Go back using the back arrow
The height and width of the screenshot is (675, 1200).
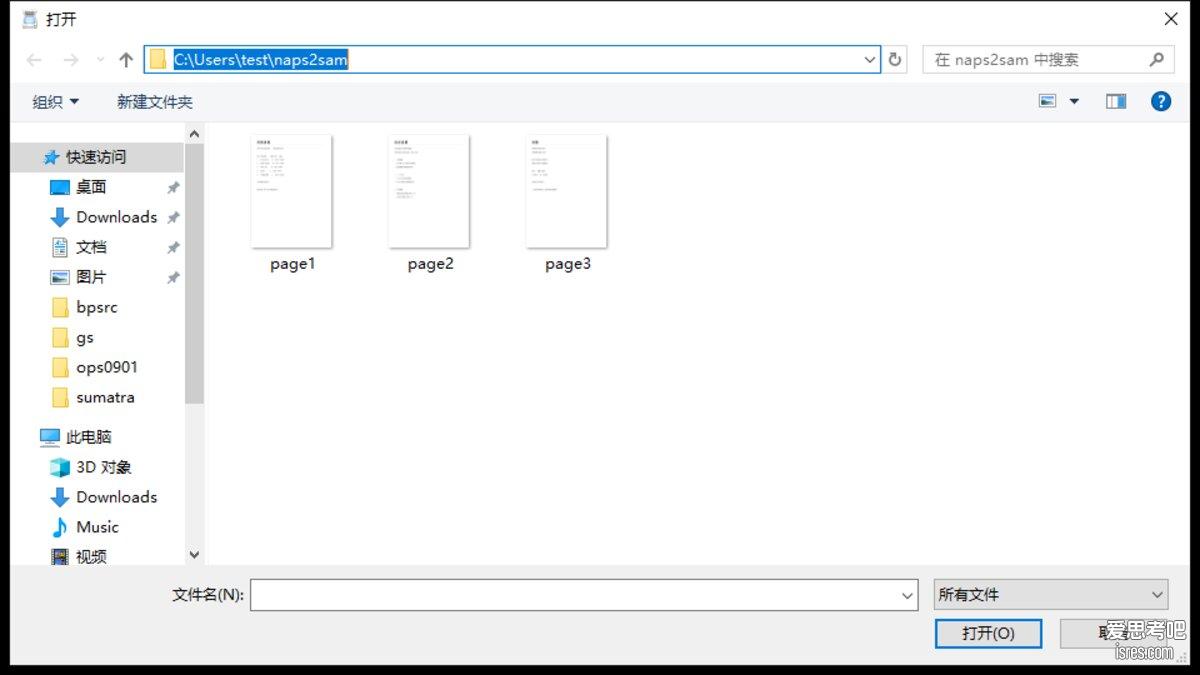(34, 60)
